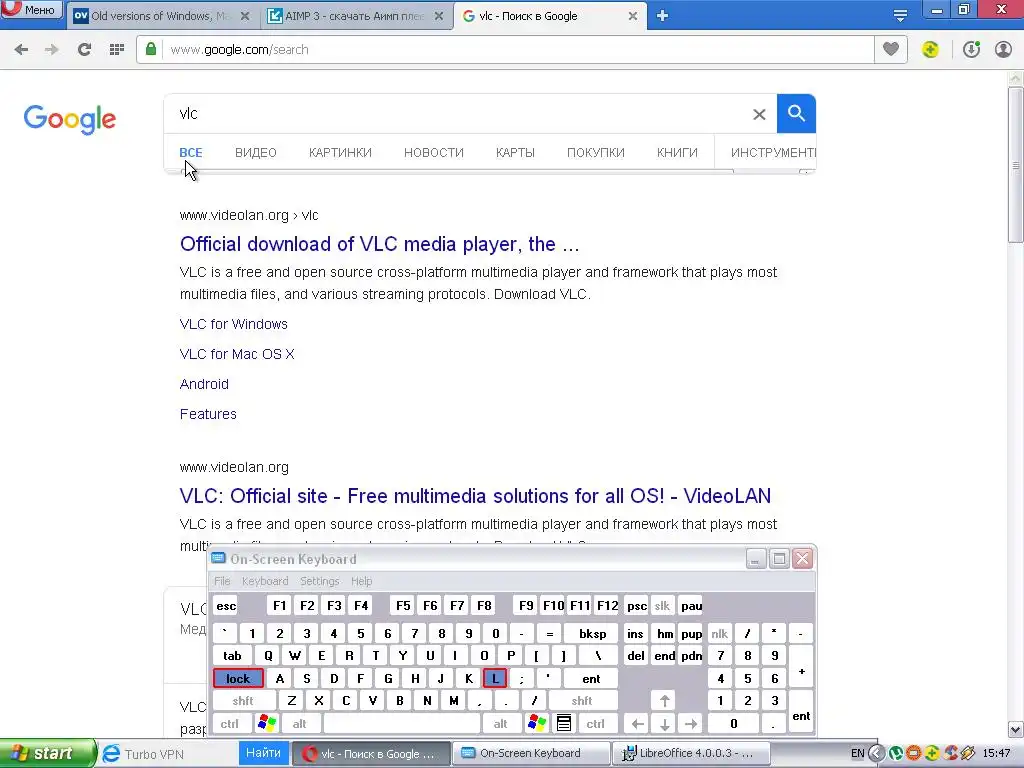Launch Turbo VPN from the taskbar
1024x768 pixels.
144,754
